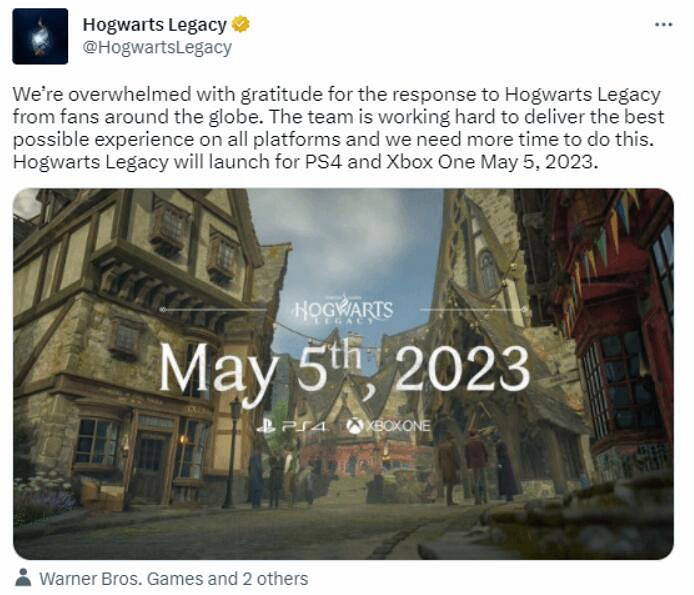Click the tweet text starting with We're overwhelmed
Image resolution: width=694 pixels, height=595 pixels.
[x=338, y=128]
